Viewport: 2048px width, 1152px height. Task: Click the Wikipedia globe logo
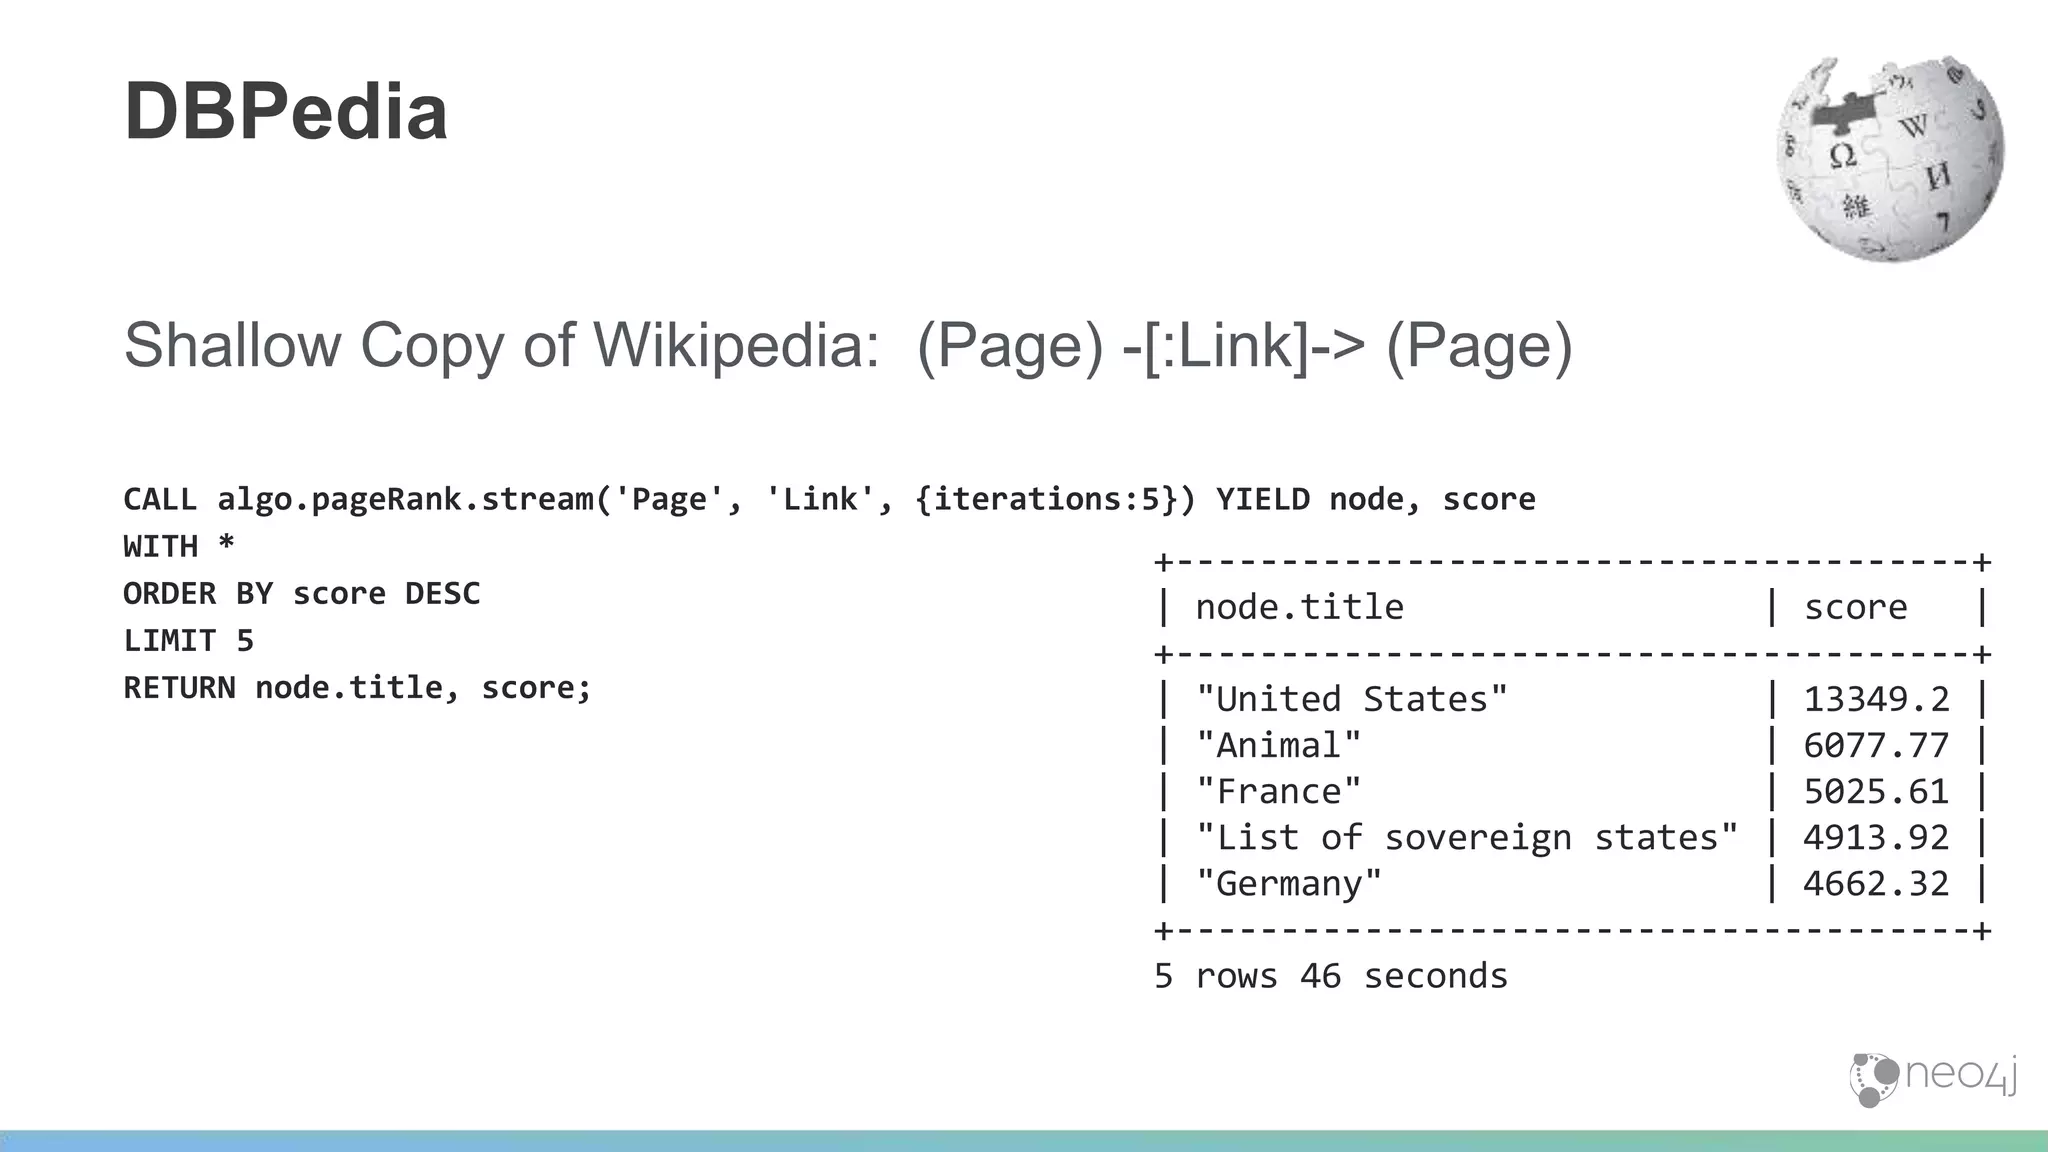[1890, 159]
